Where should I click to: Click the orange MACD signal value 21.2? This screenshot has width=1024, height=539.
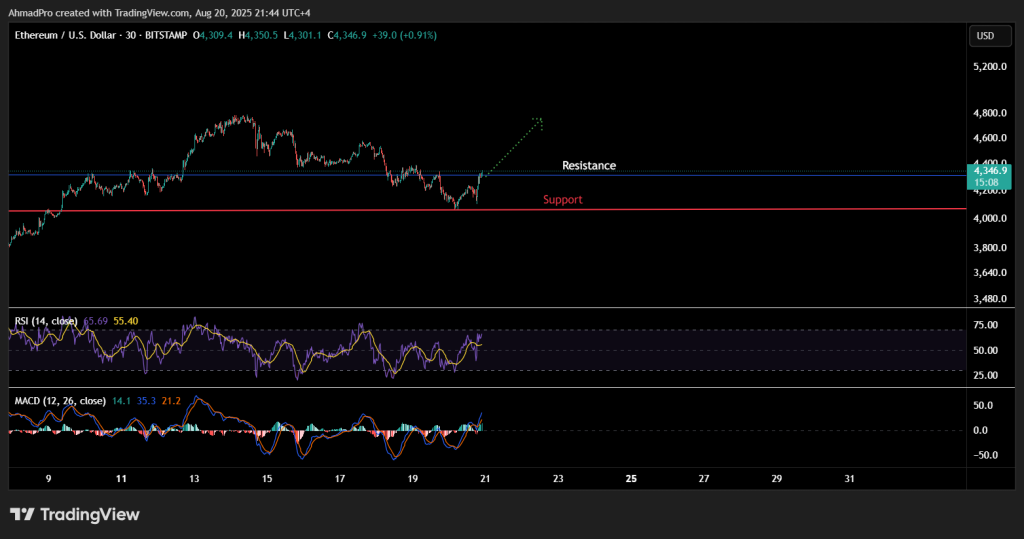[171, 401]
